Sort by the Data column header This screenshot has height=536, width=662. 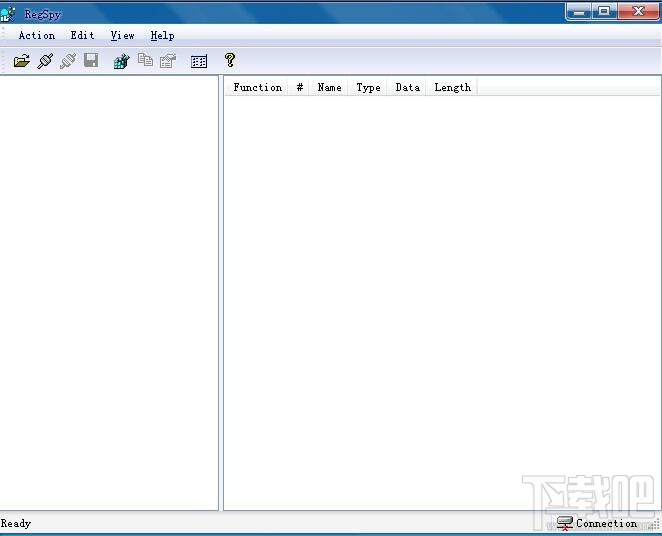coord(407,87)
